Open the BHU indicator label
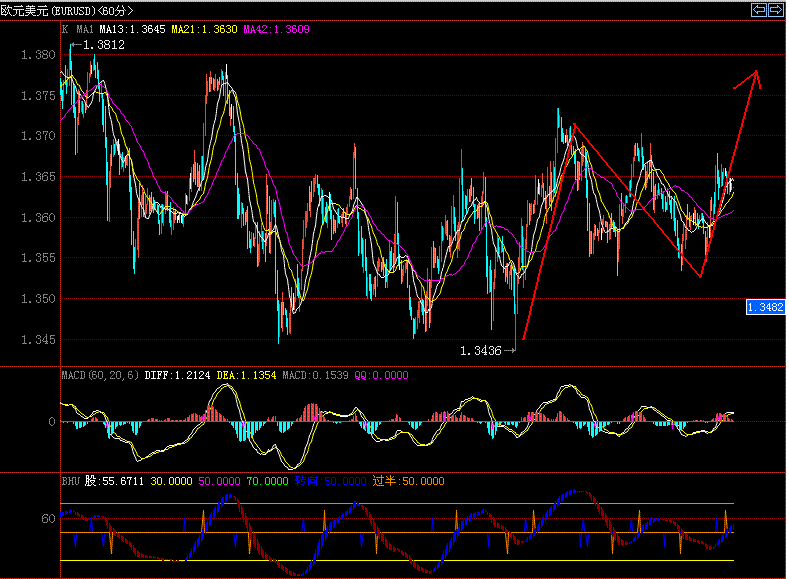This screenshot has width=789, height=579. [70, 481]
